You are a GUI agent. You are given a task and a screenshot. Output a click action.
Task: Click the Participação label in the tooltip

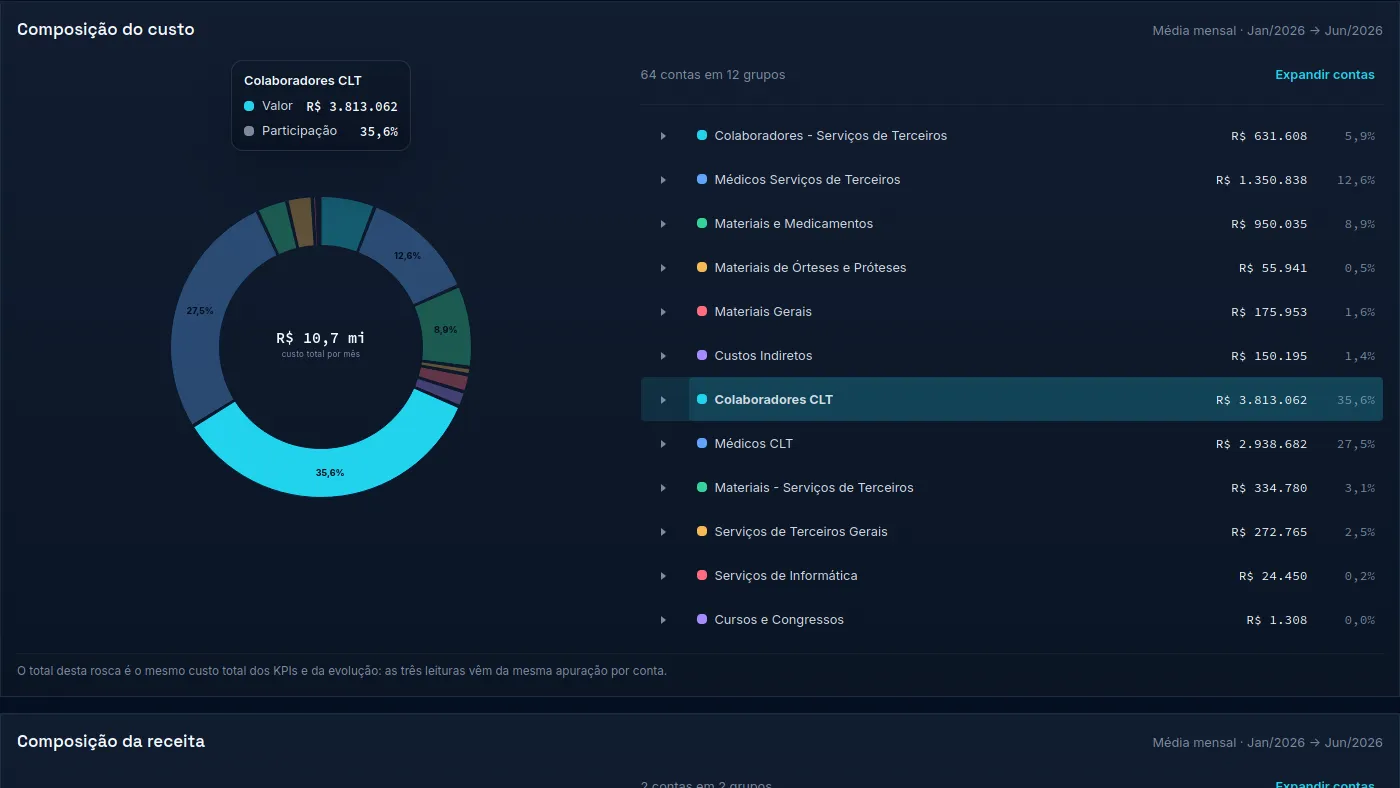point(299,131)
